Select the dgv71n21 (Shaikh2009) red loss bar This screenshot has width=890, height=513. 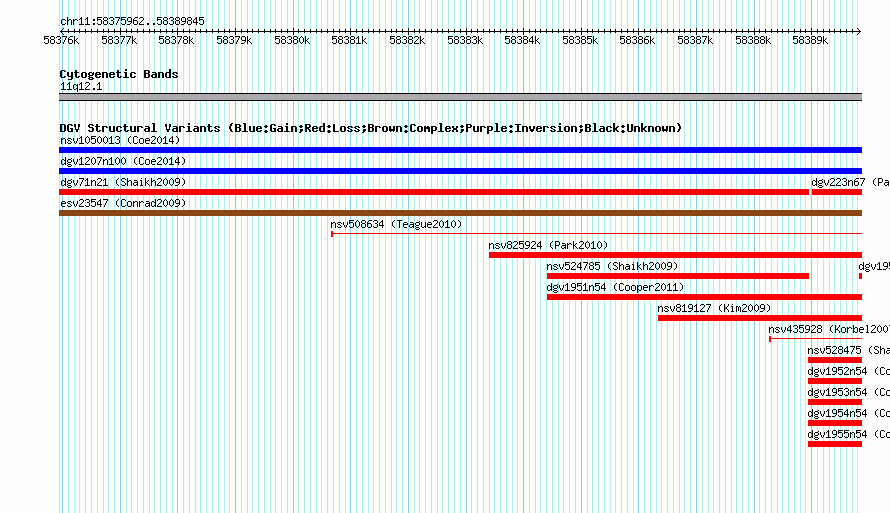tap(434, 192)
